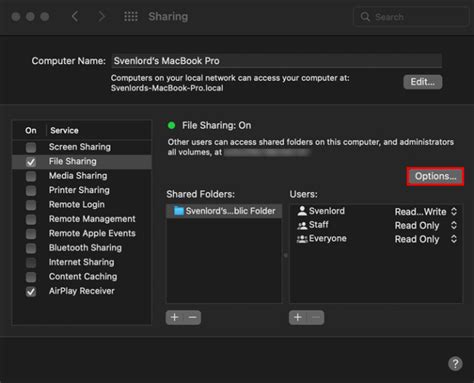Screen dimensions: 474x383
Task: Go forward with the right chevron
Action: click(x=101, y=16)
